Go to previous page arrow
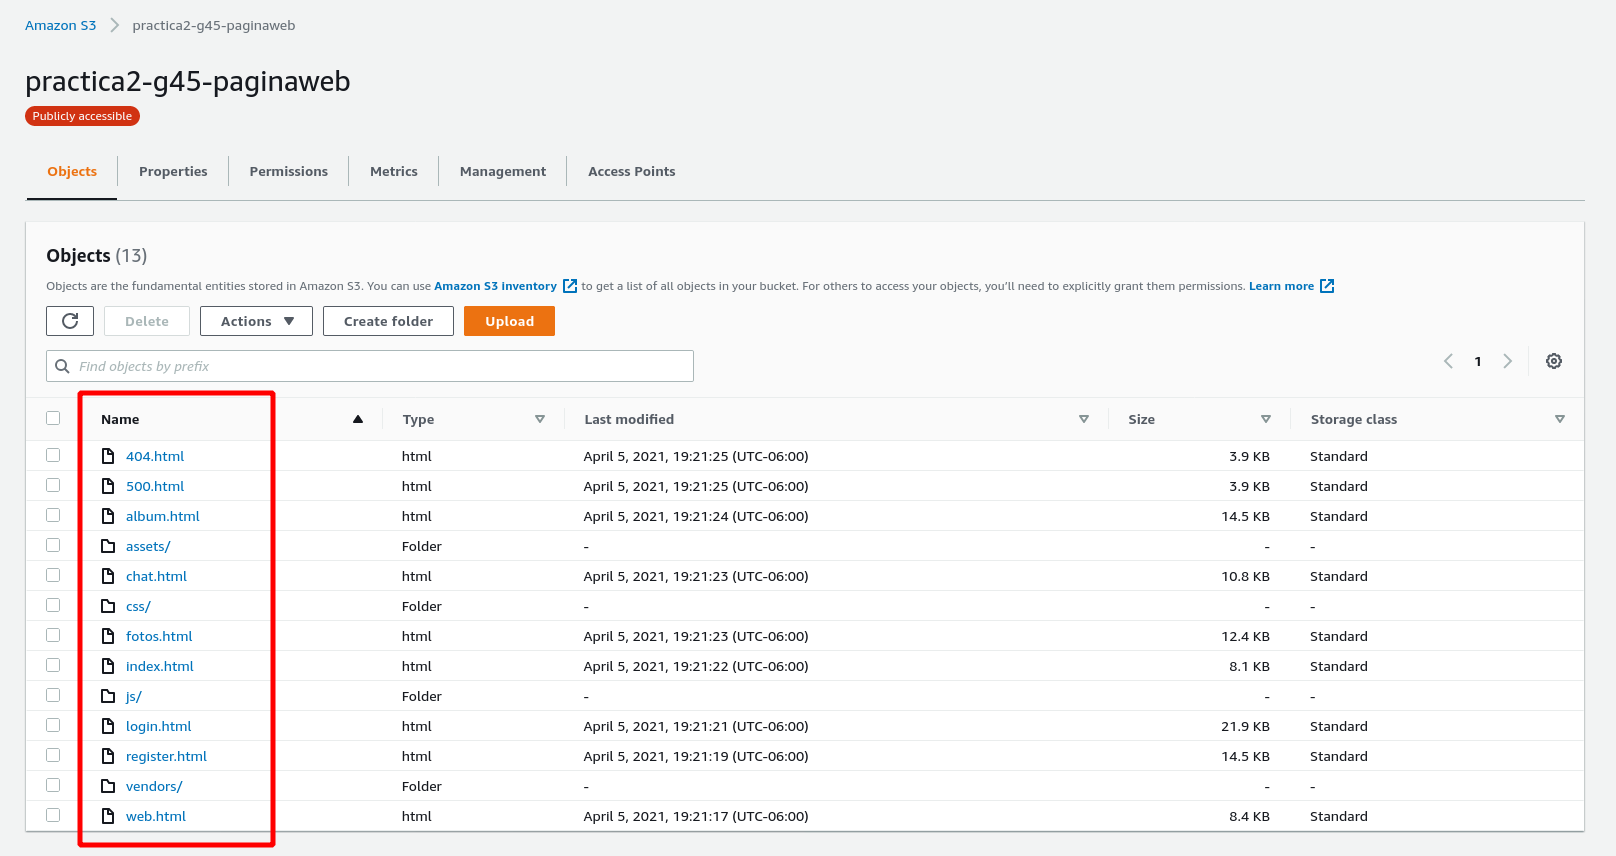The image size is (1616, 856). pyautogui.click(x=1448, y=361)
